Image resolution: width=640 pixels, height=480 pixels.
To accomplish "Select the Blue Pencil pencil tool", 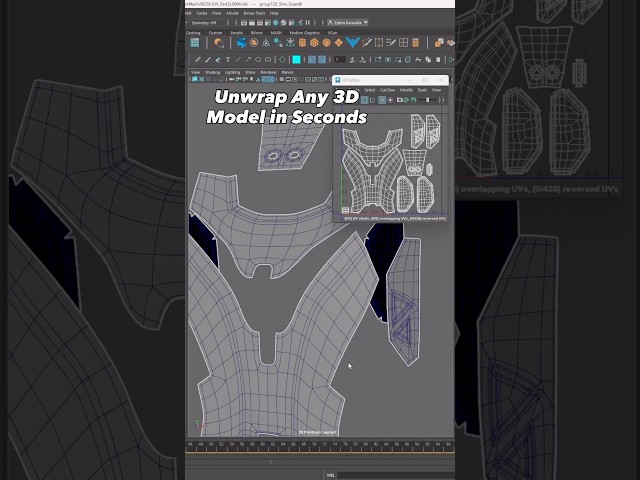I will coord(198,60).
